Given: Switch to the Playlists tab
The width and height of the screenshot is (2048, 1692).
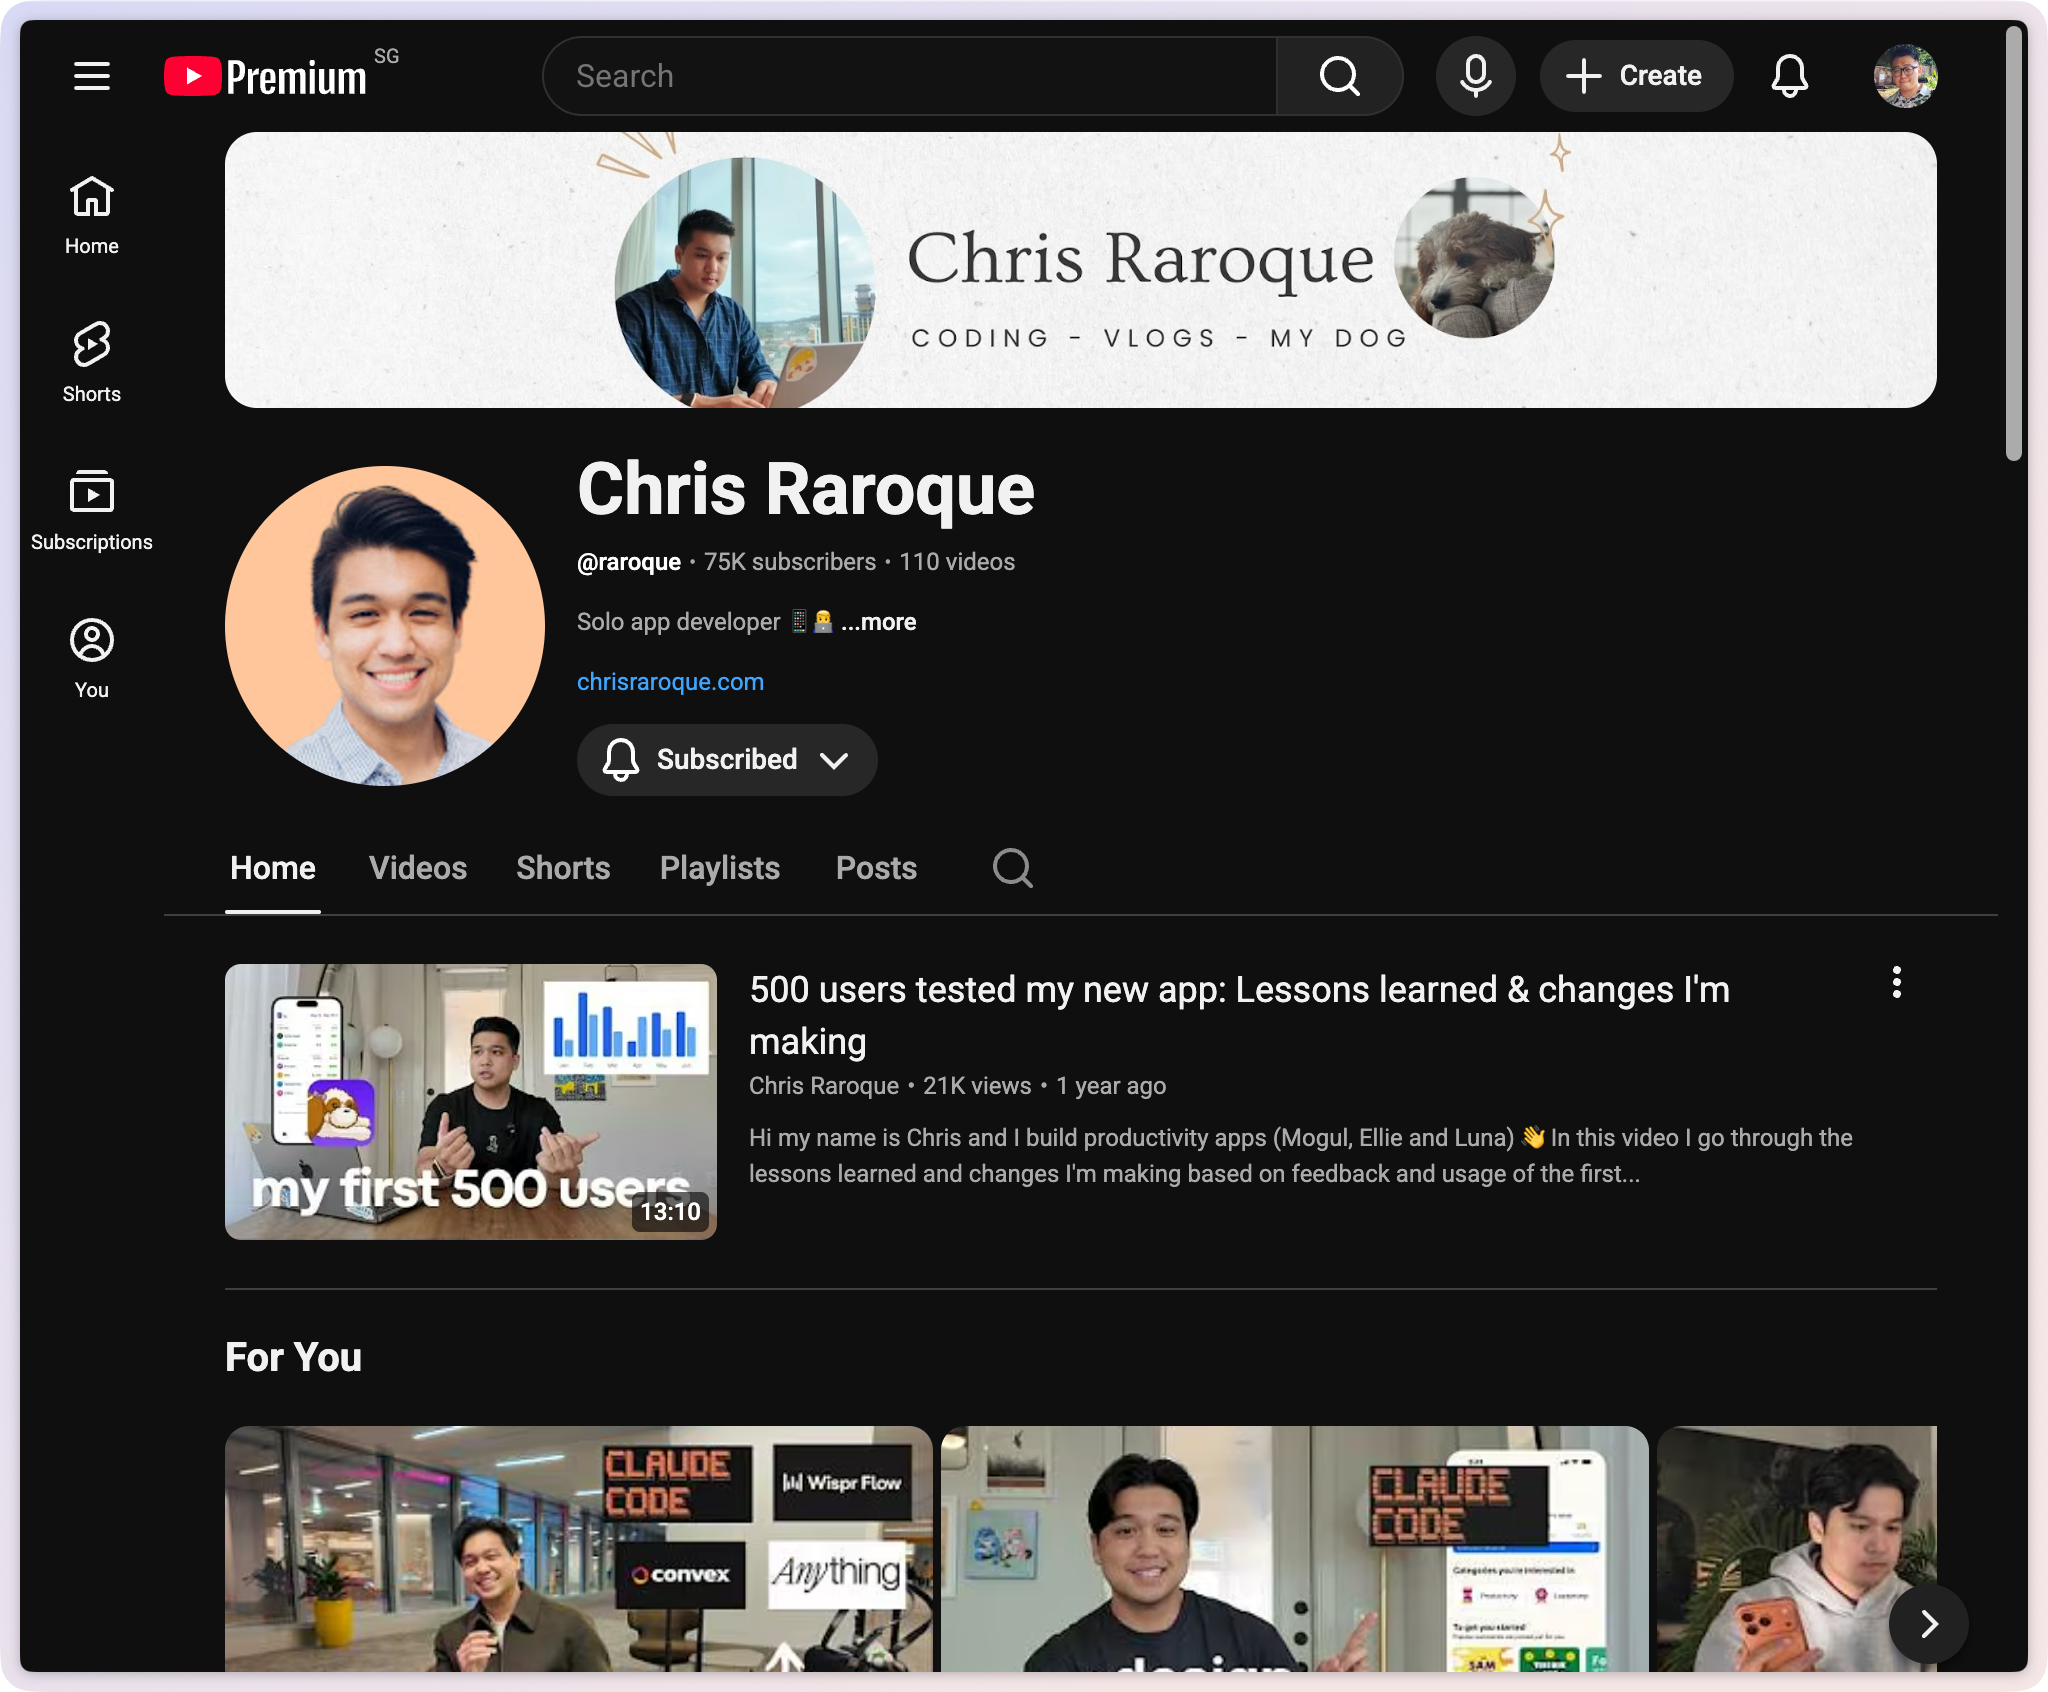Looking at the screenshot, I should pos(719,868).
